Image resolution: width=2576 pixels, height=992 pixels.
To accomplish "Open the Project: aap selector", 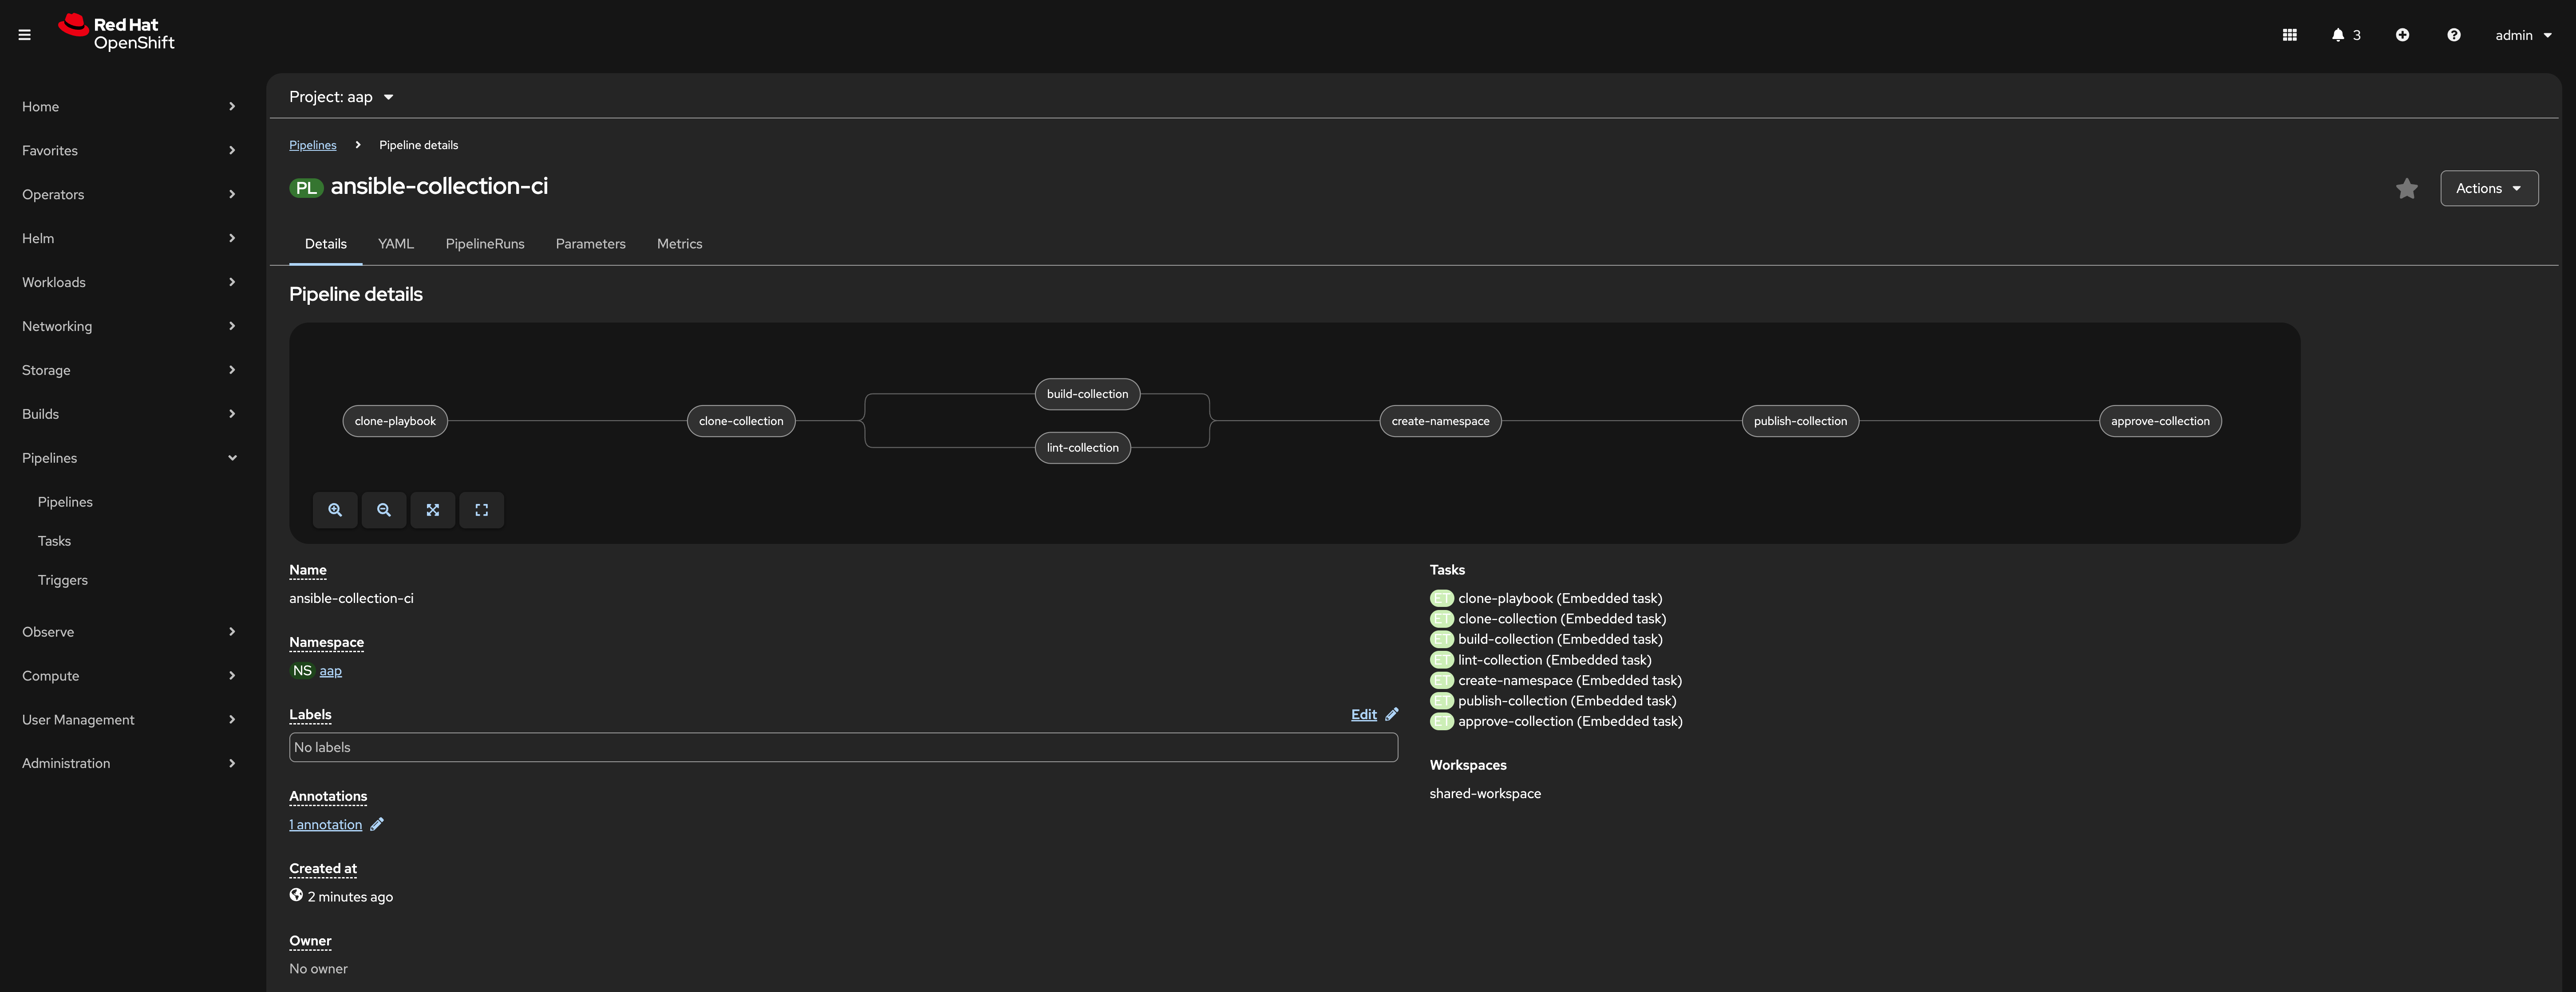I will pos(341,97).
